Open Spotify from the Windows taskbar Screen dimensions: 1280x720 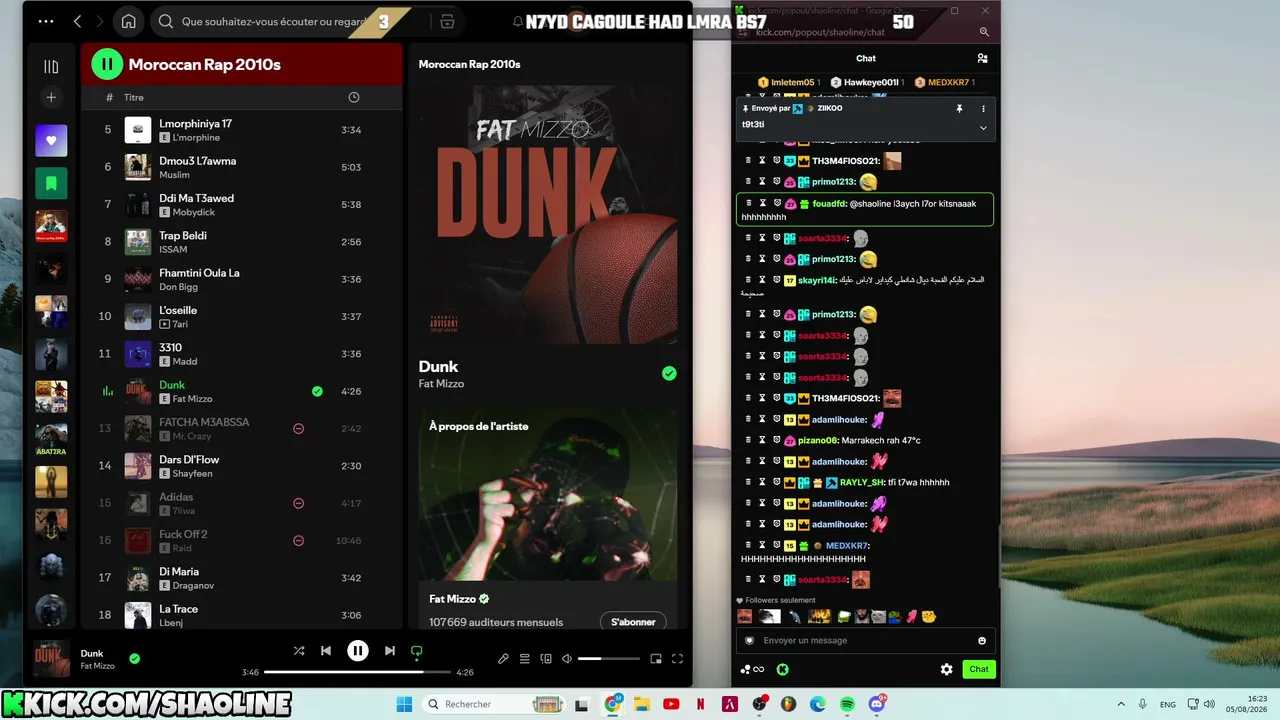click(x=847, y=704)
